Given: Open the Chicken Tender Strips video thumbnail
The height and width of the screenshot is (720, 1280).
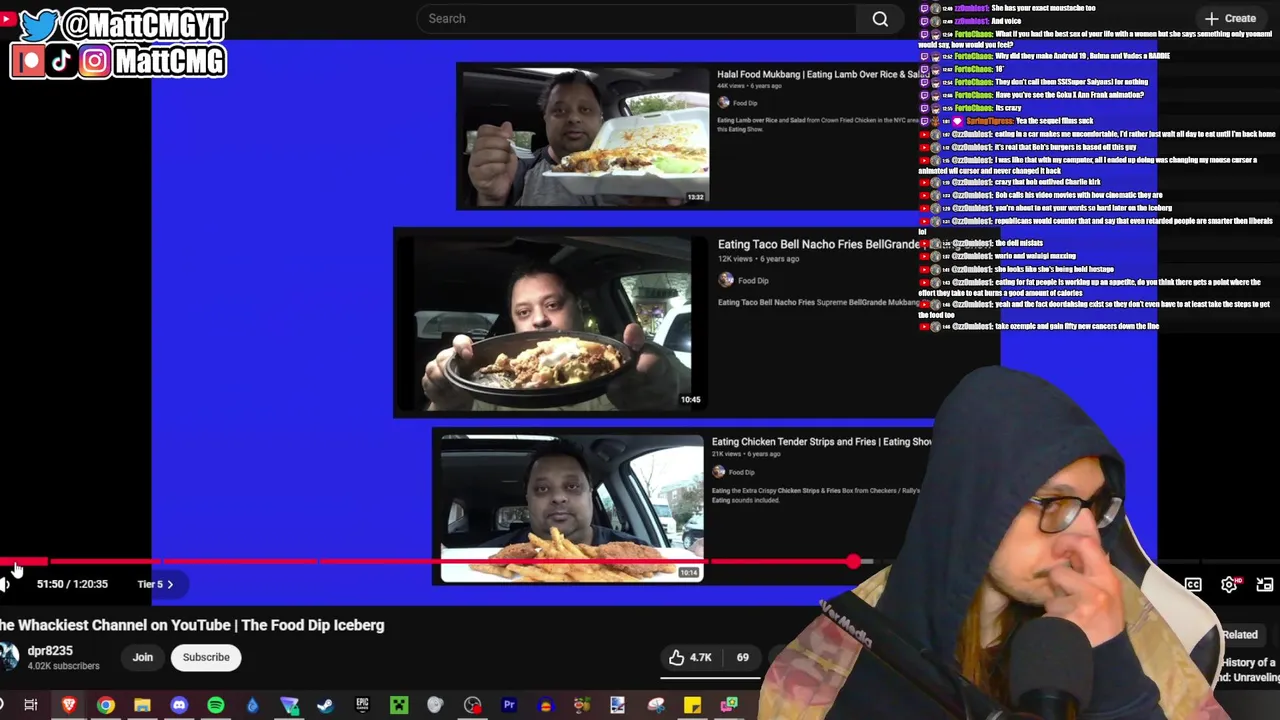Looking at the screenshot, I should [571, 507].
